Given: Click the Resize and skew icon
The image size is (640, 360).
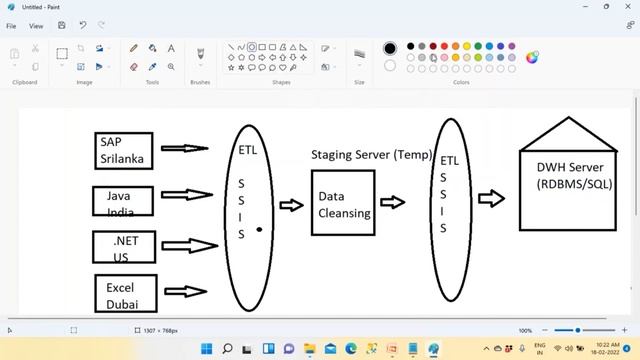Looking at the screenshot, I should 81,66.
